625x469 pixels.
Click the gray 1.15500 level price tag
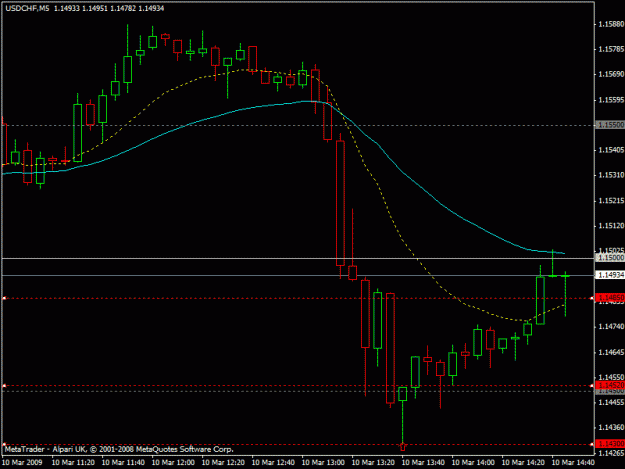point(610,125)
